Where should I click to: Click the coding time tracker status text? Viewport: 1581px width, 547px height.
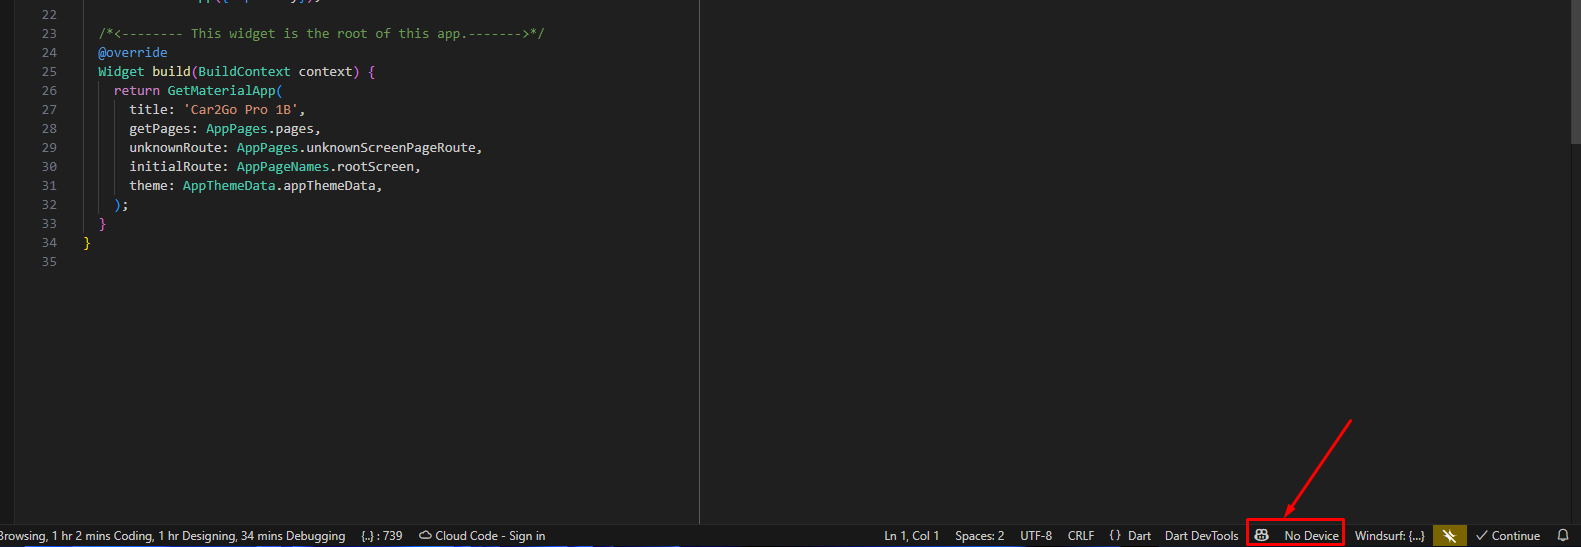[172, 536]
